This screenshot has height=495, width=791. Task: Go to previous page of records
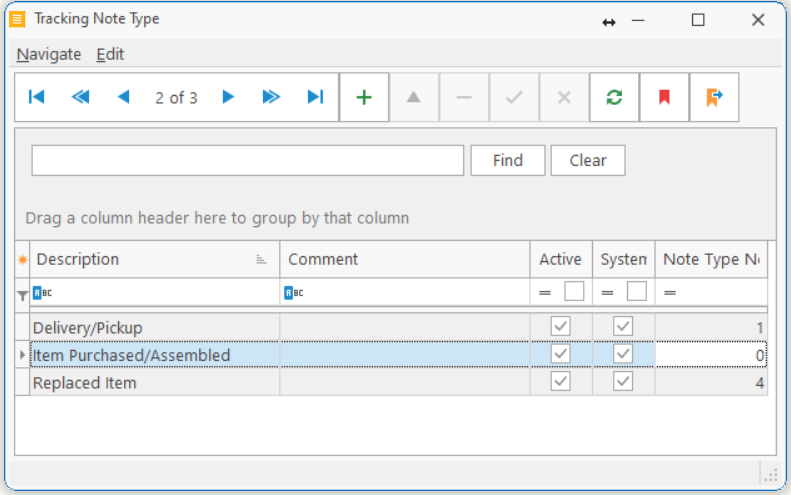click(x=80, y=97)
